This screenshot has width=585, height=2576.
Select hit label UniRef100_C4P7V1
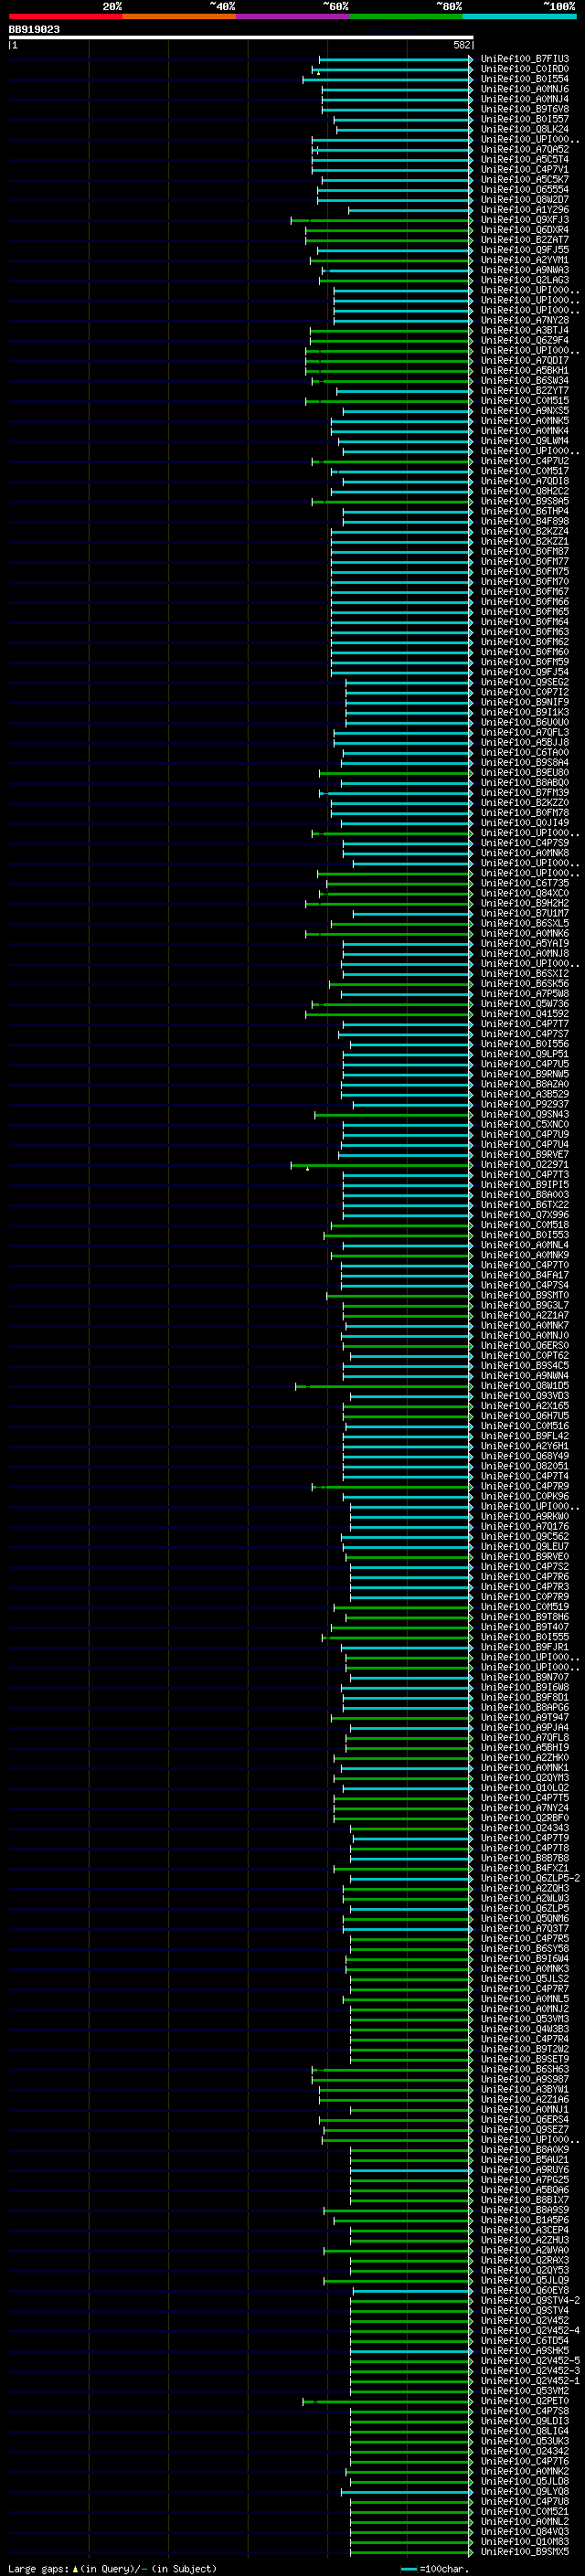pyautogui.click(x=525, y=169)
